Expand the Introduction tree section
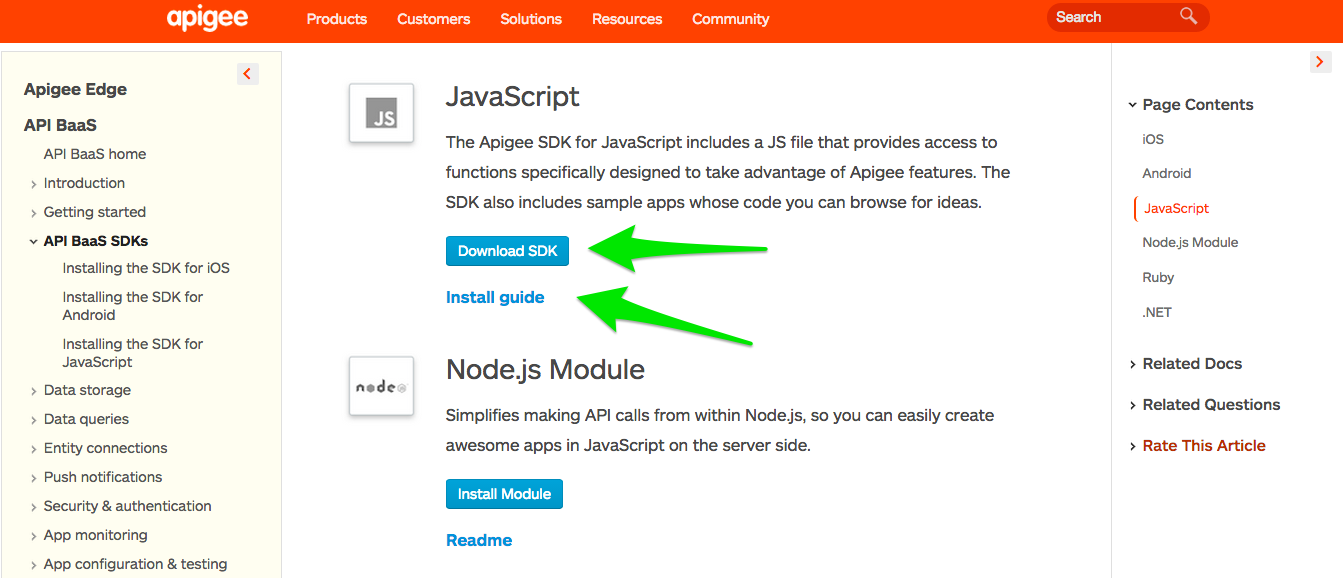The image size is (1343, 578). (34, 184)
